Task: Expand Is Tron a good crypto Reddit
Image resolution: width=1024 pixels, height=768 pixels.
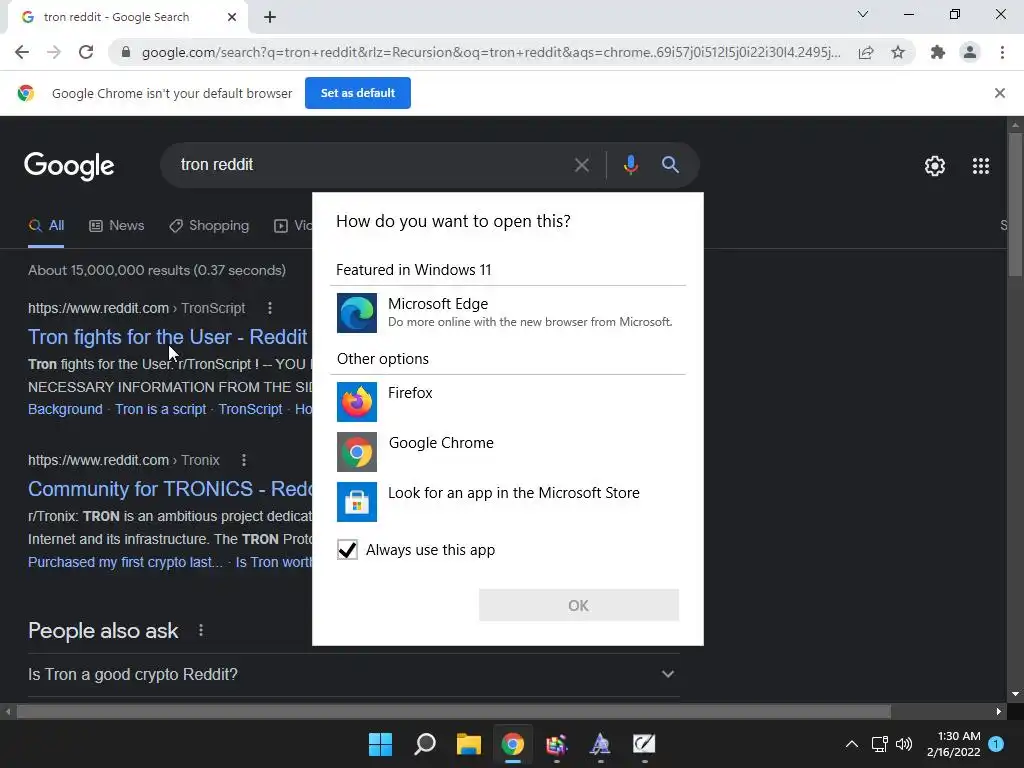Action: [x=353, y=674]
